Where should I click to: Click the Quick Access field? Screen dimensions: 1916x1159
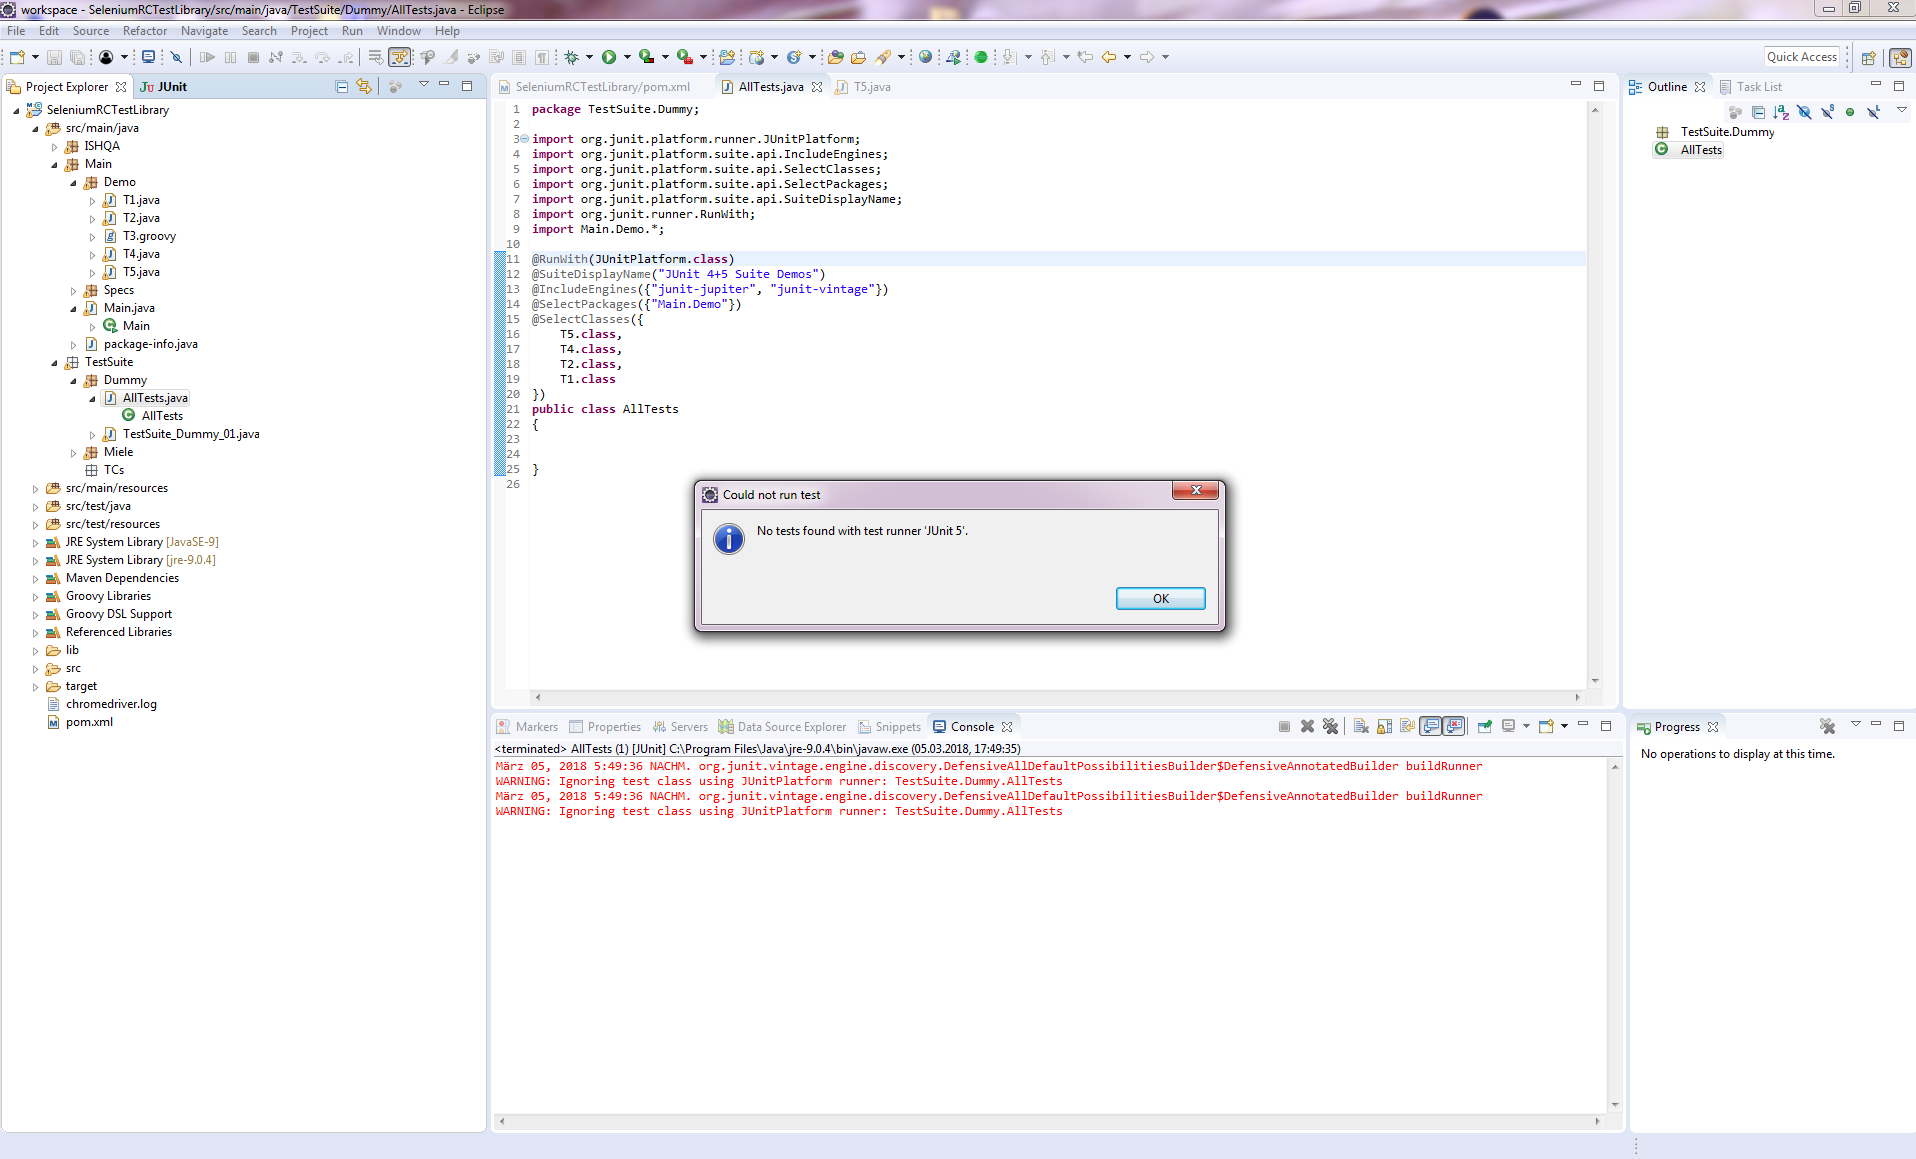coord(1803,57)
